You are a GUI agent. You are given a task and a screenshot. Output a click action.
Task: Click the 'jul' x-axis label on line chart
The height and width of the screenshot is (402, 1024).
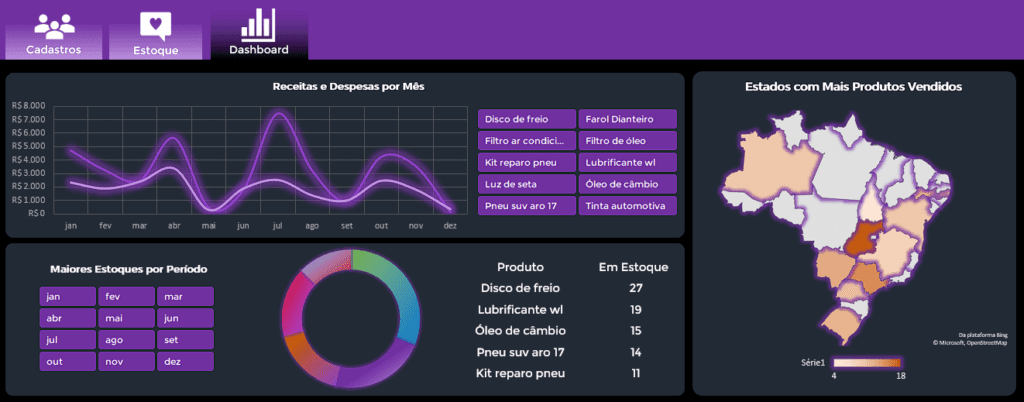(x=278, y=226)
